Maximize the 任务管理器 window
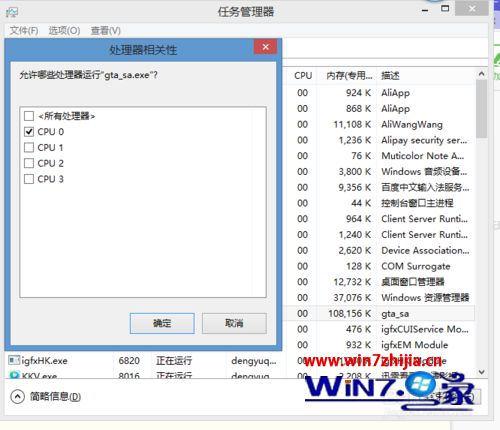The image size is (500, 430). tap(445, 9)
